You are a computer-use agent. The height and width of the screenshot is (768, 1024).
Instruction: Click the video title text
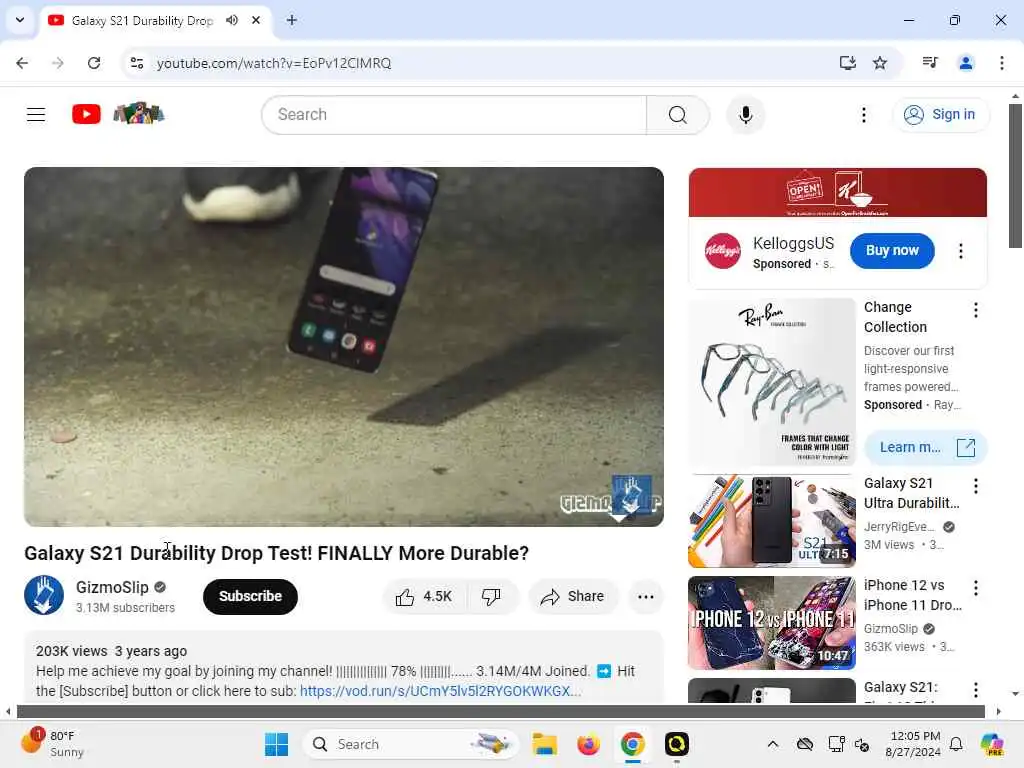276,553
